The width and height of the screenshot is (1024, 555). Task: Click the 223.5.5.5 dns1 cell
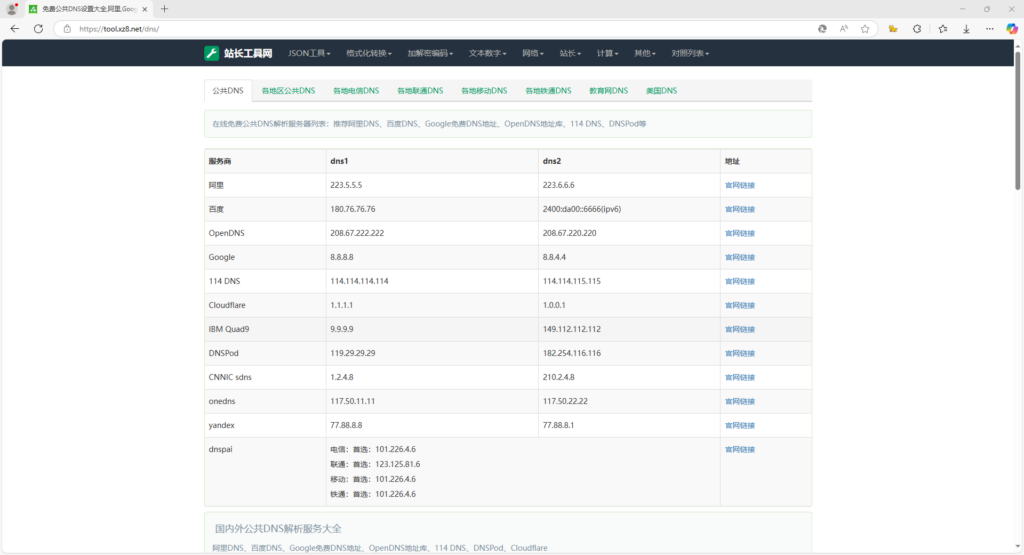point(432,185)
